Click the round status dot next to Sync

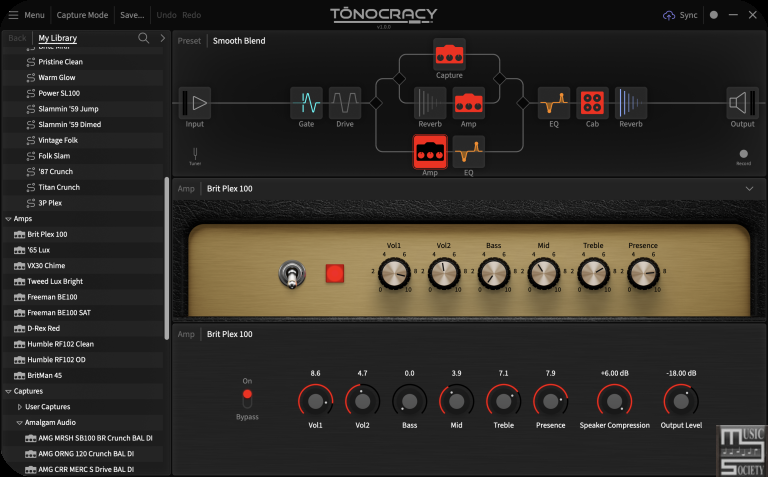(x=714, y=15)
